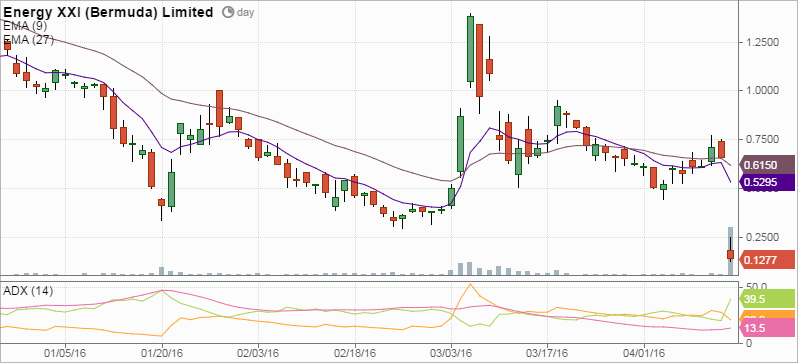Click the tallest volume bar at the chart end
The width and height of the screenshot is (798, 363).
pyautogui.click(x=730, y=251)
